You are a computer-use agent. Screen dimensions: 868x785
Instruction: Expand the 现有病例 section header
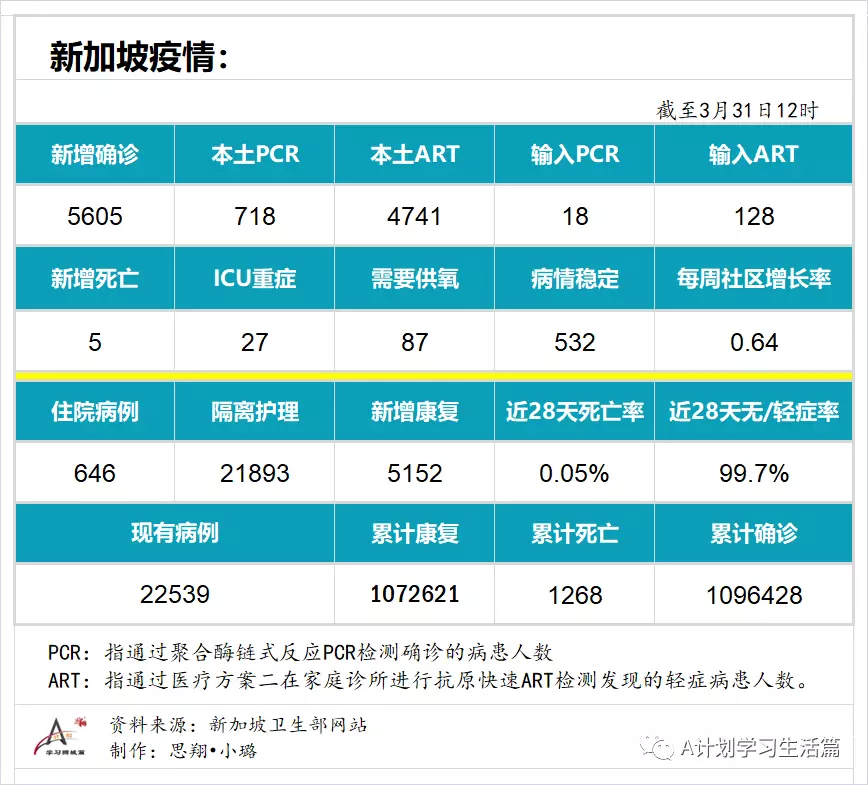(x=175, y=533)
